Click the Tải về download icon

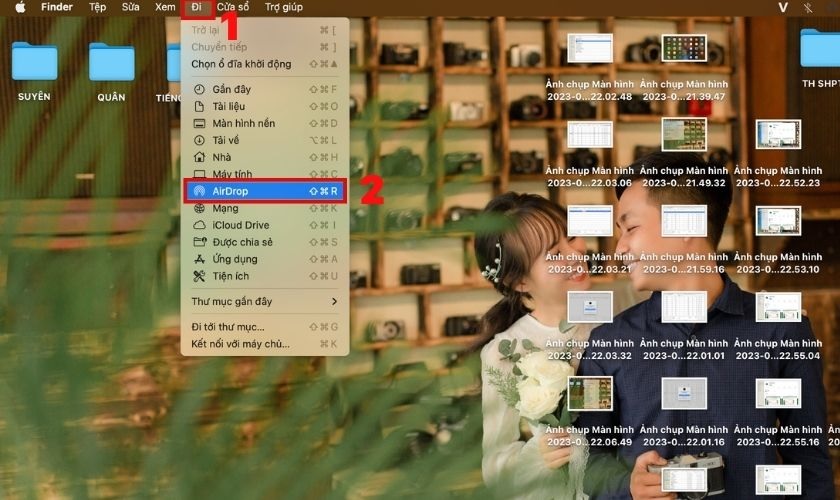[x=199, y=140]
